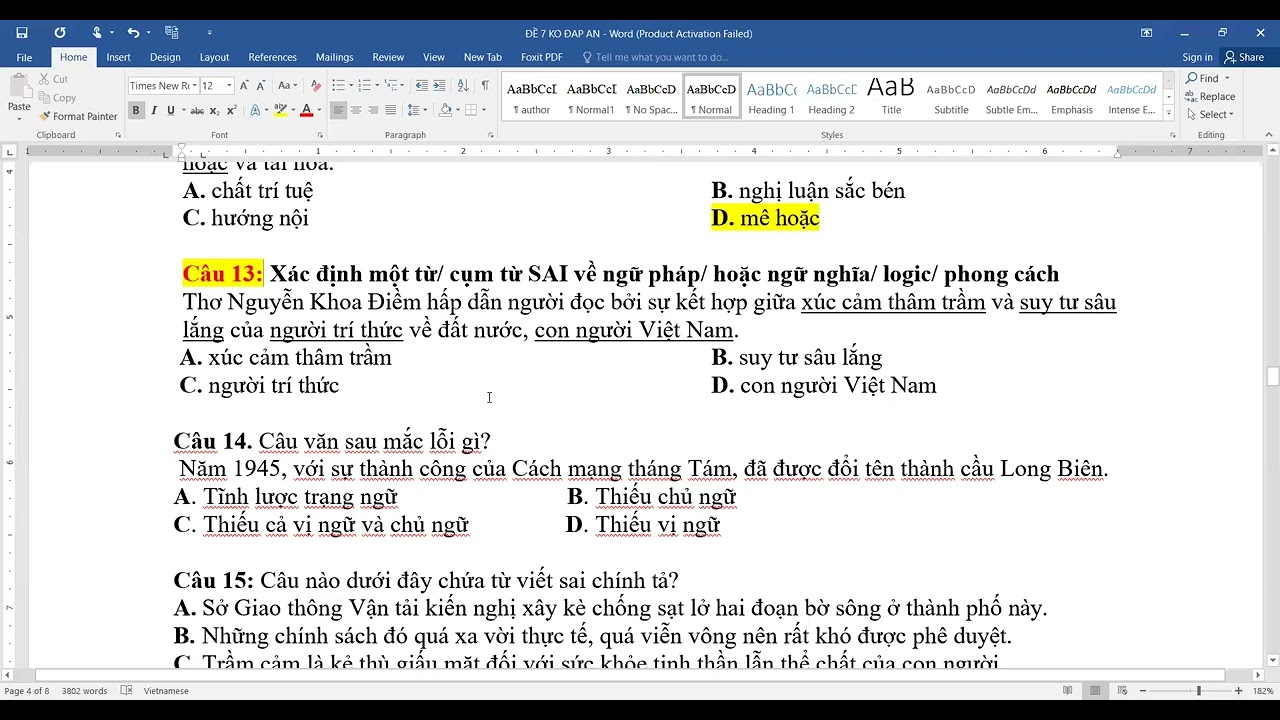Click the Multilevel list icon
This screenshot has width=1280, height=720.
390,86
